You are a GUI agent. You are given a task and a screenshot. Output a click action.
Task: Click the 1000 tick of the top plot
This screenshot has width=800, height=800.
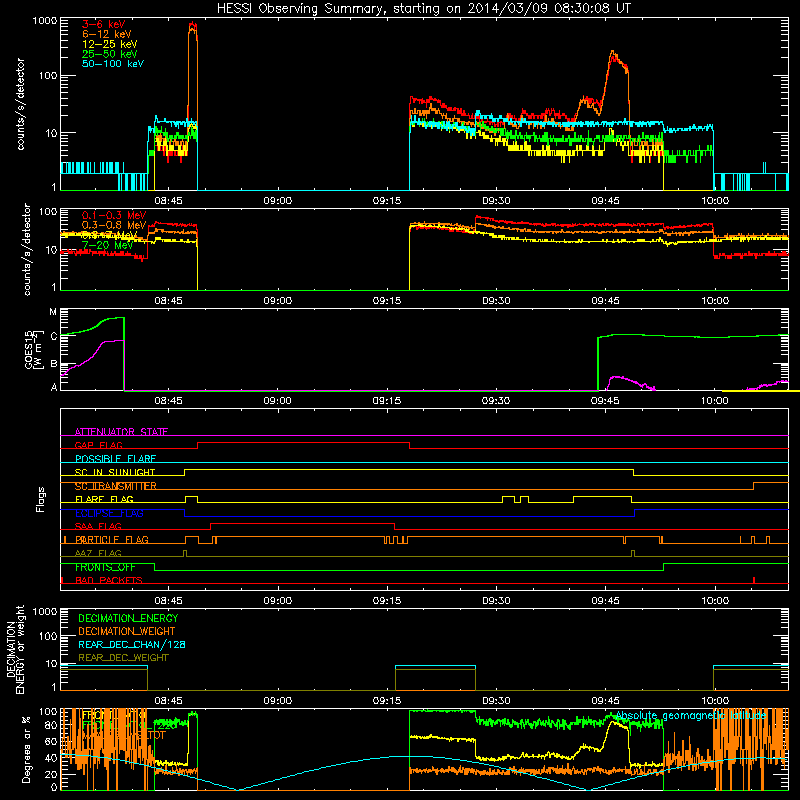[x=45, y=21]
